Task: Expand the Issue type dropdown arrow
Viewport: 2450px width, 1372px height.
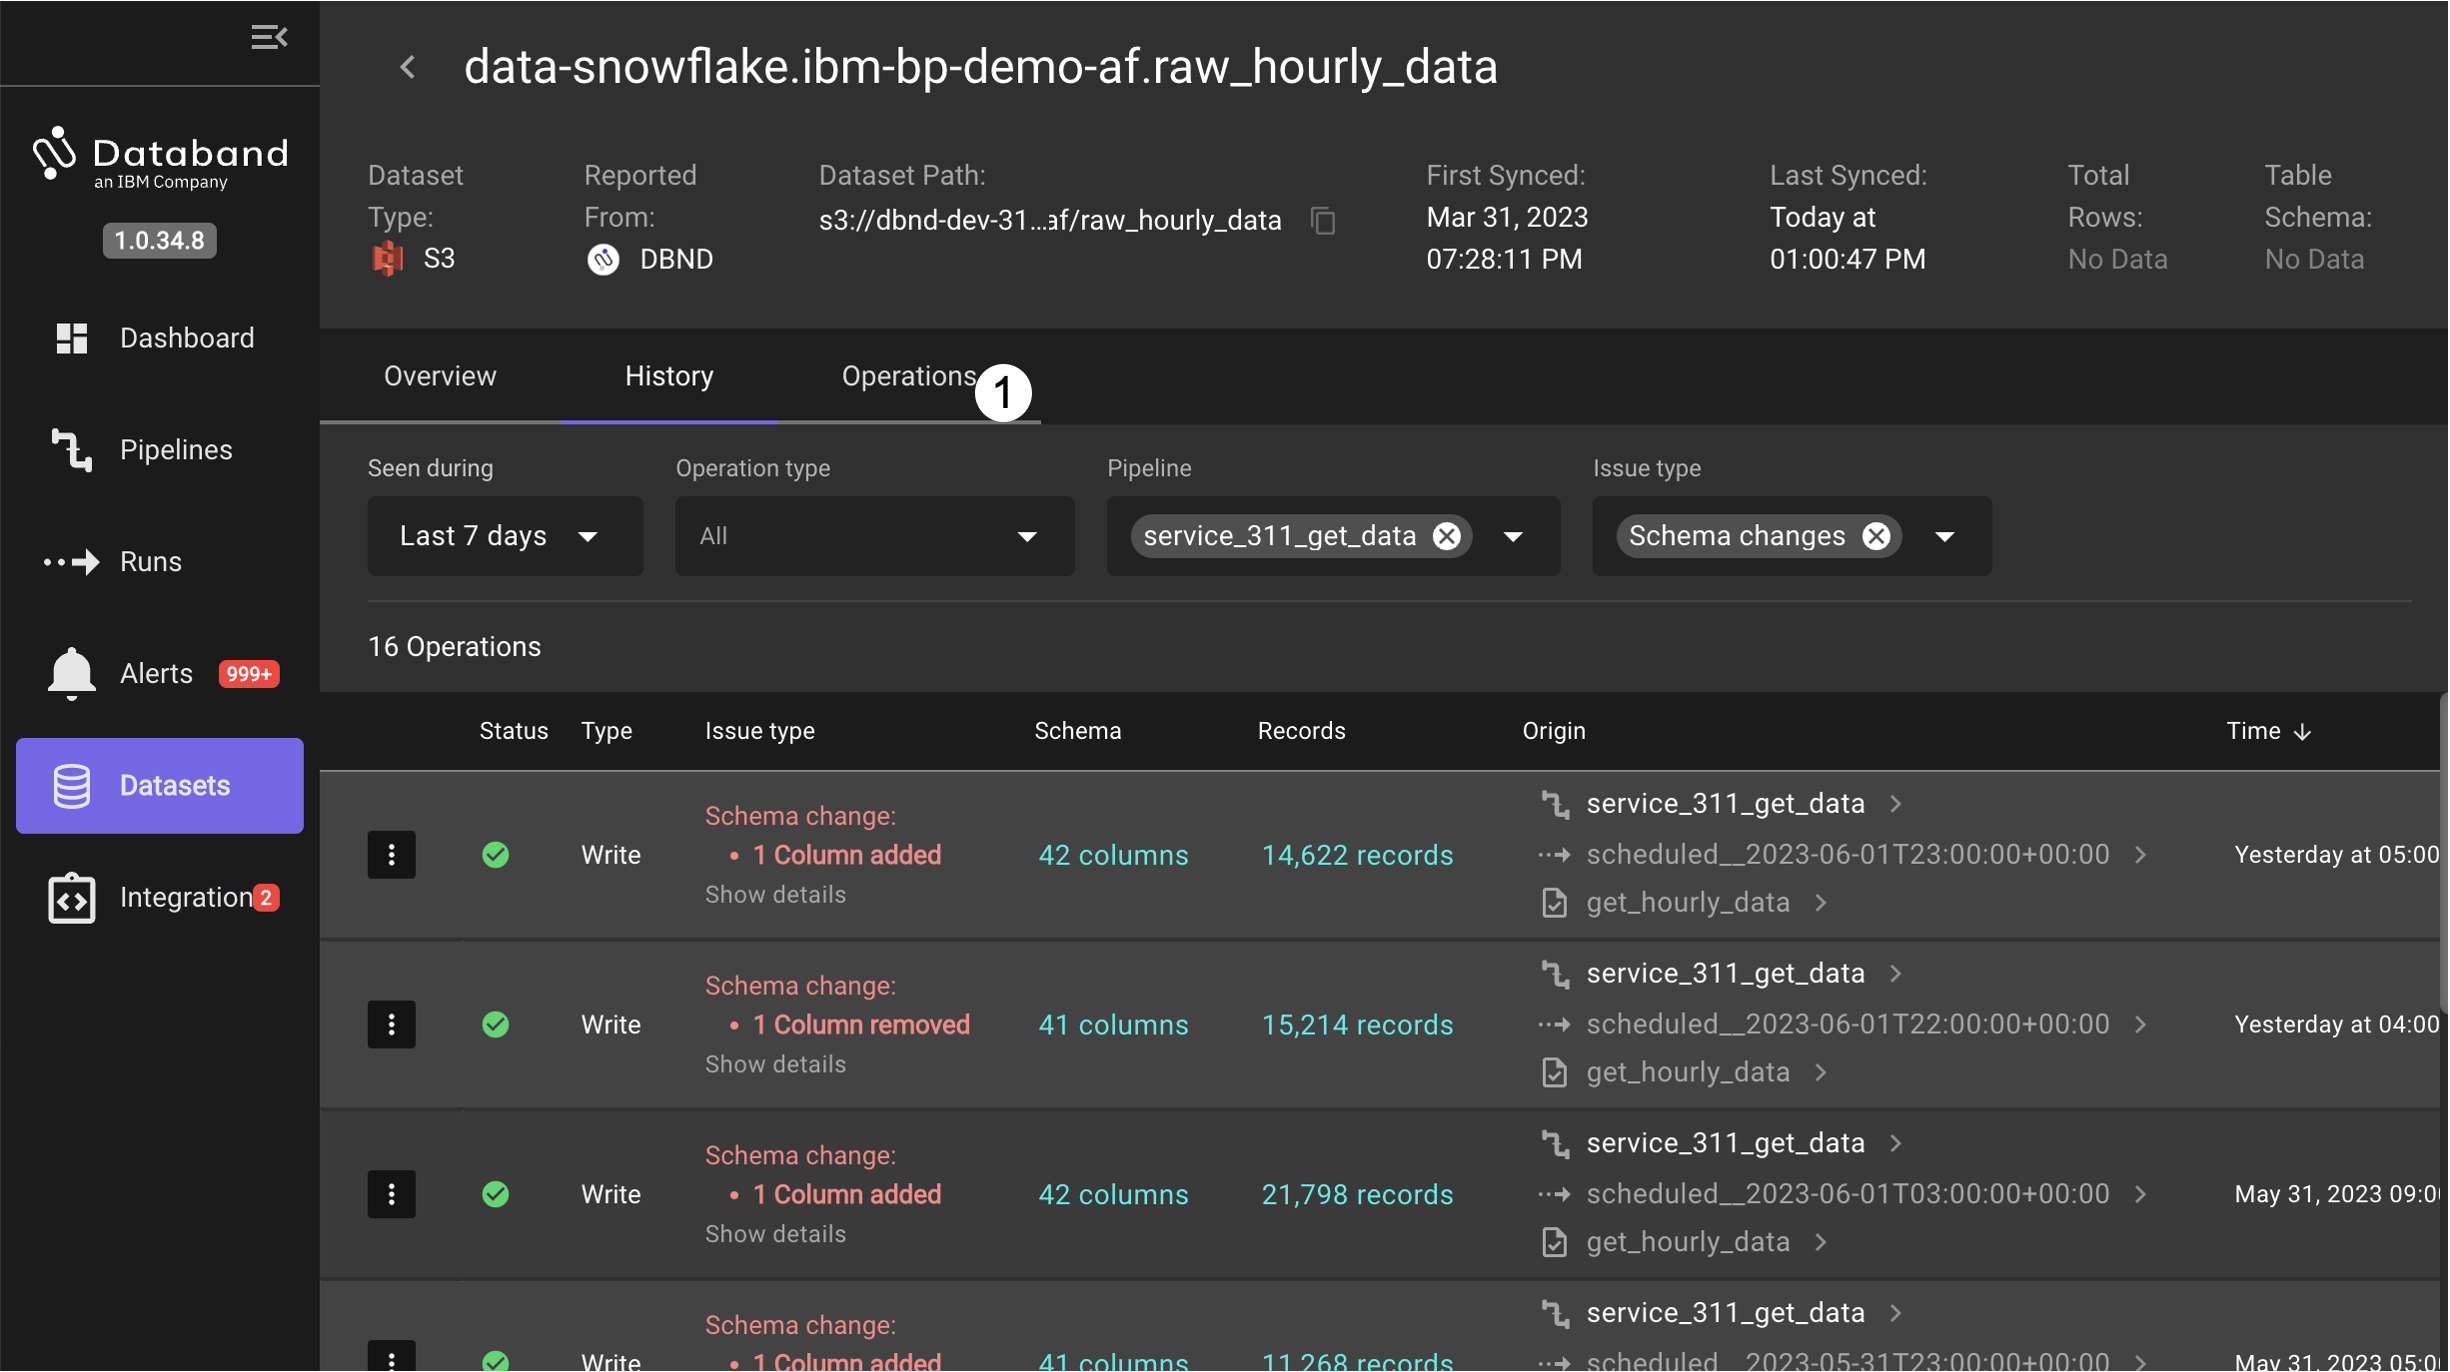Action: point(1944,537)
